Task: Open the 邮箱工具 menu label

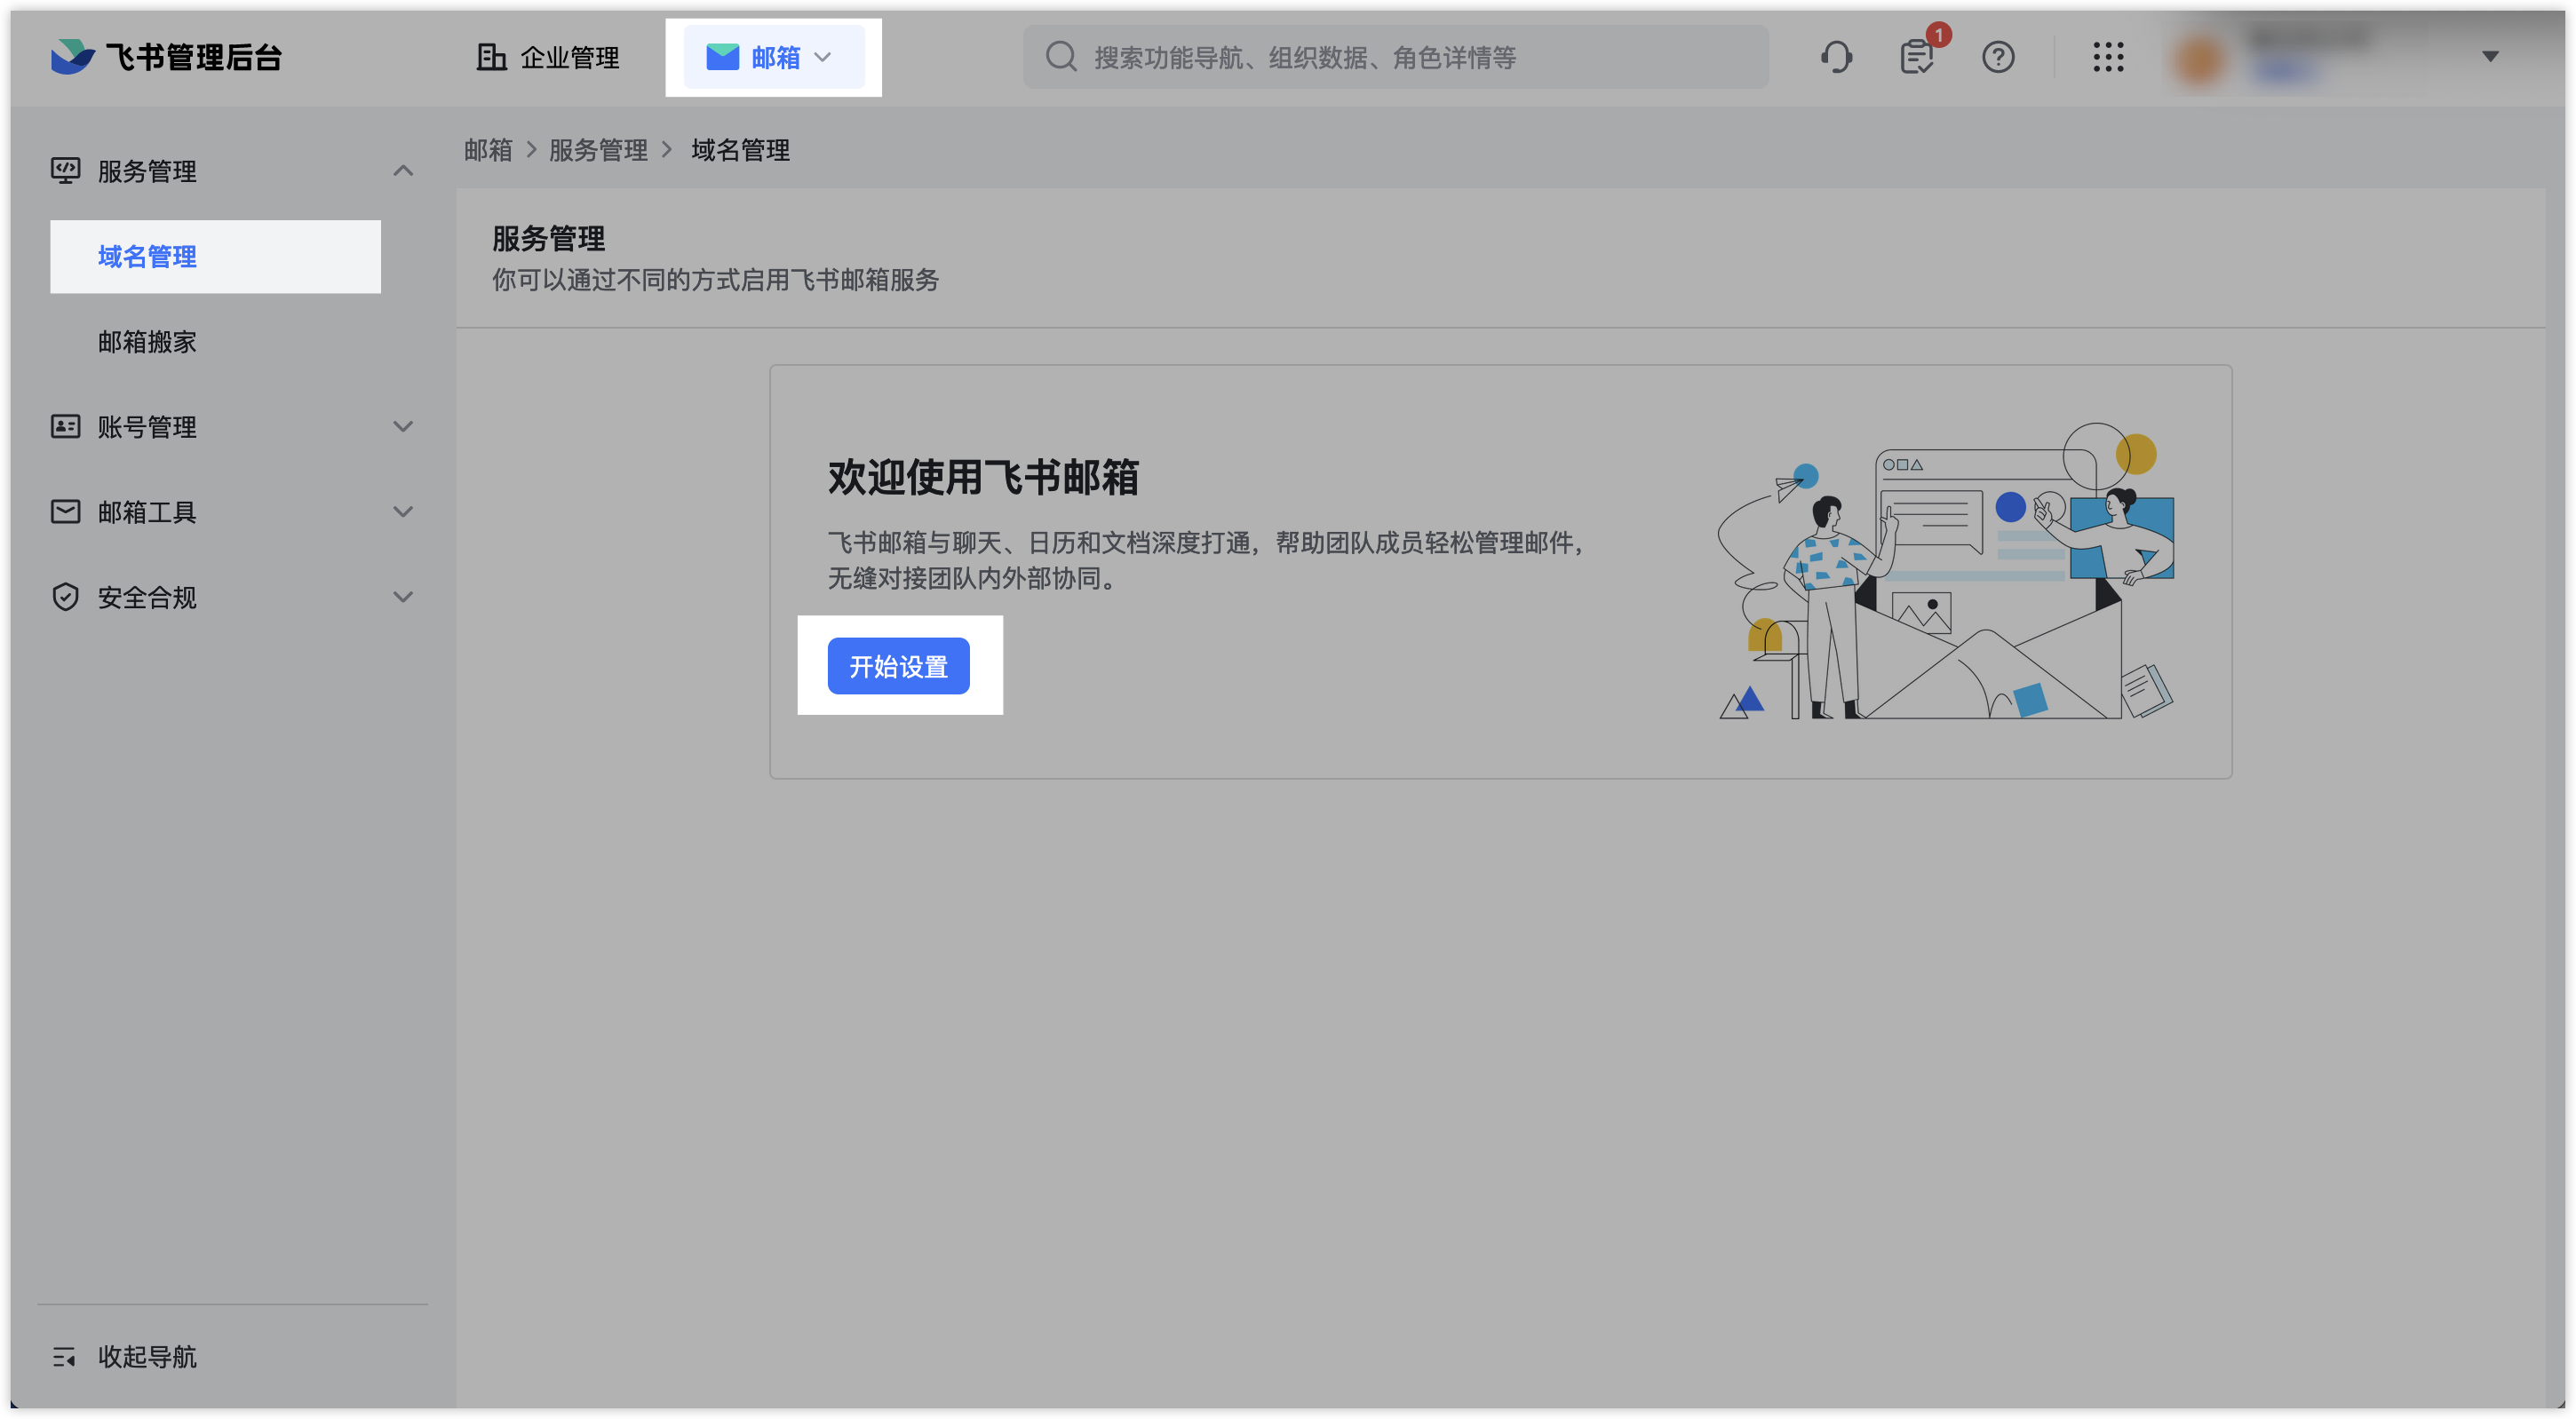Action: 147,512
